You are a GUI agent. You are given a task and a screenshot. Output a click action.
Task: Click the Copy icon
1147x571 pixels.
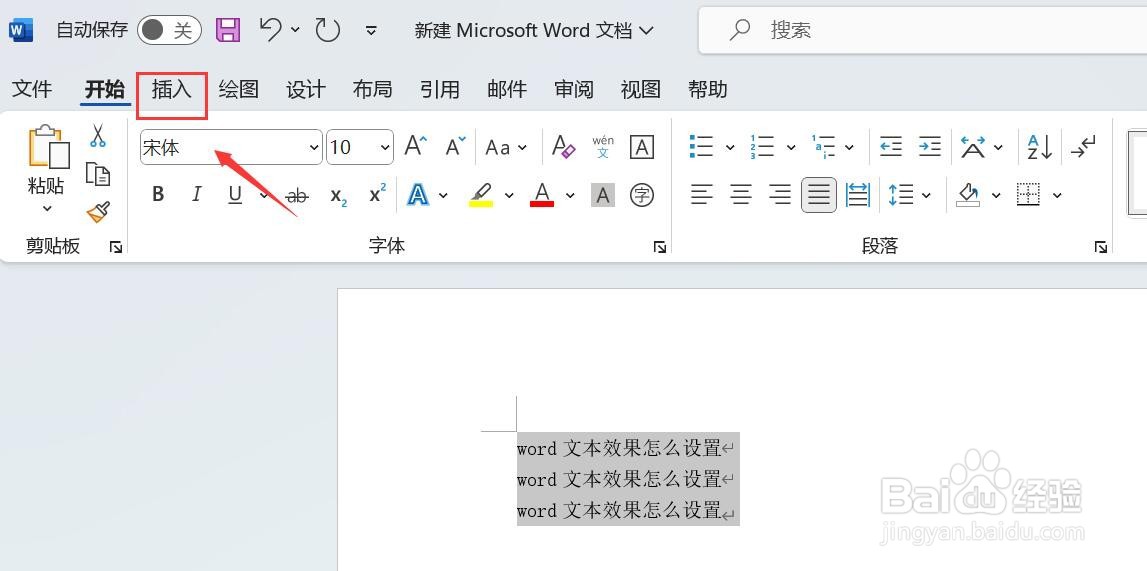[98, 174]
